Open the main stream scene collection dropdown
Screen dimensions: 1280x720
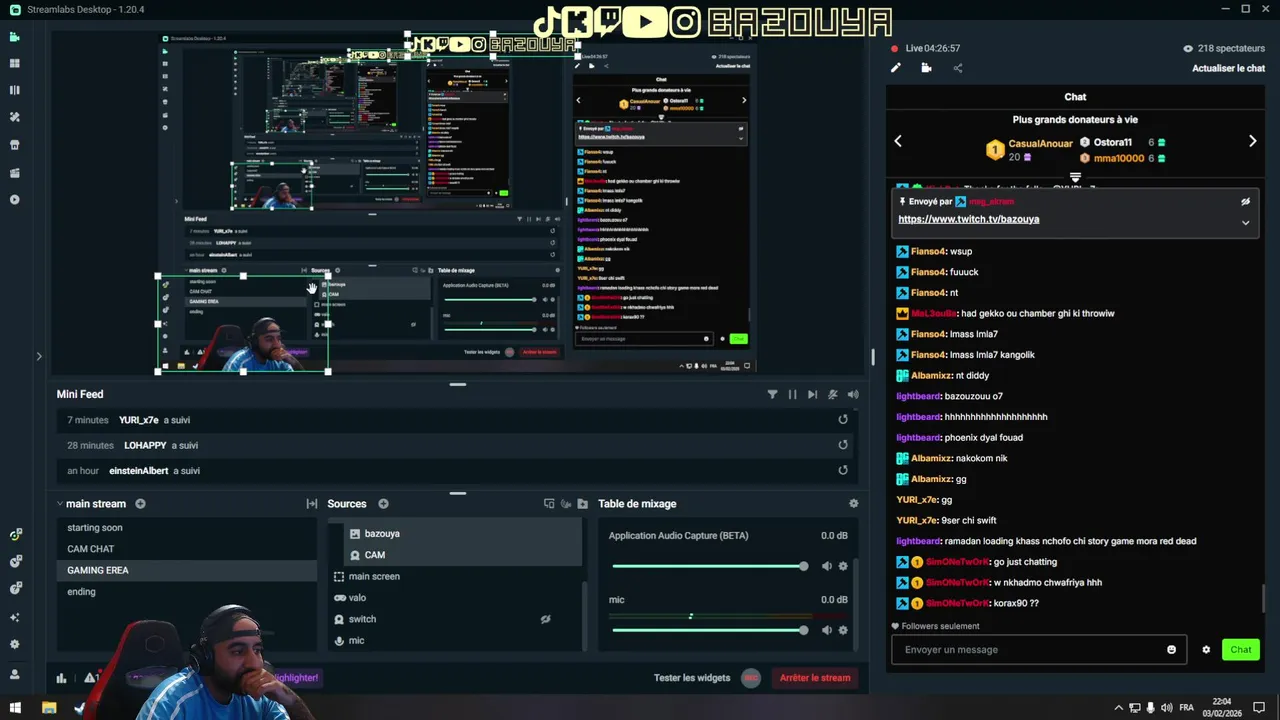pos(91,504)
